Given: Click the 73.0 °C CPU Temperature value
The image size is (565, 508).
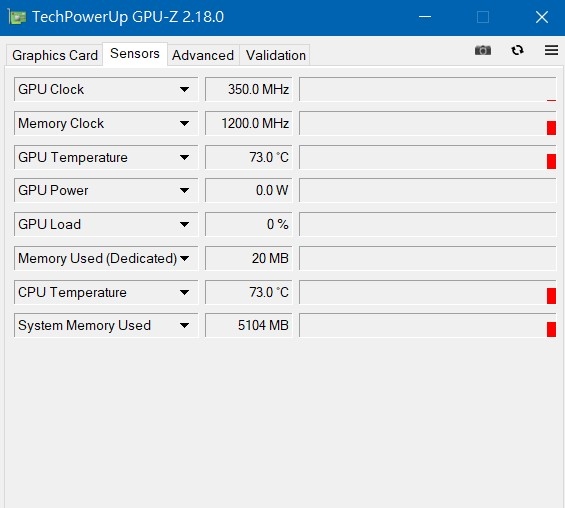Looking at the screenshot, I should click(249, 292).
